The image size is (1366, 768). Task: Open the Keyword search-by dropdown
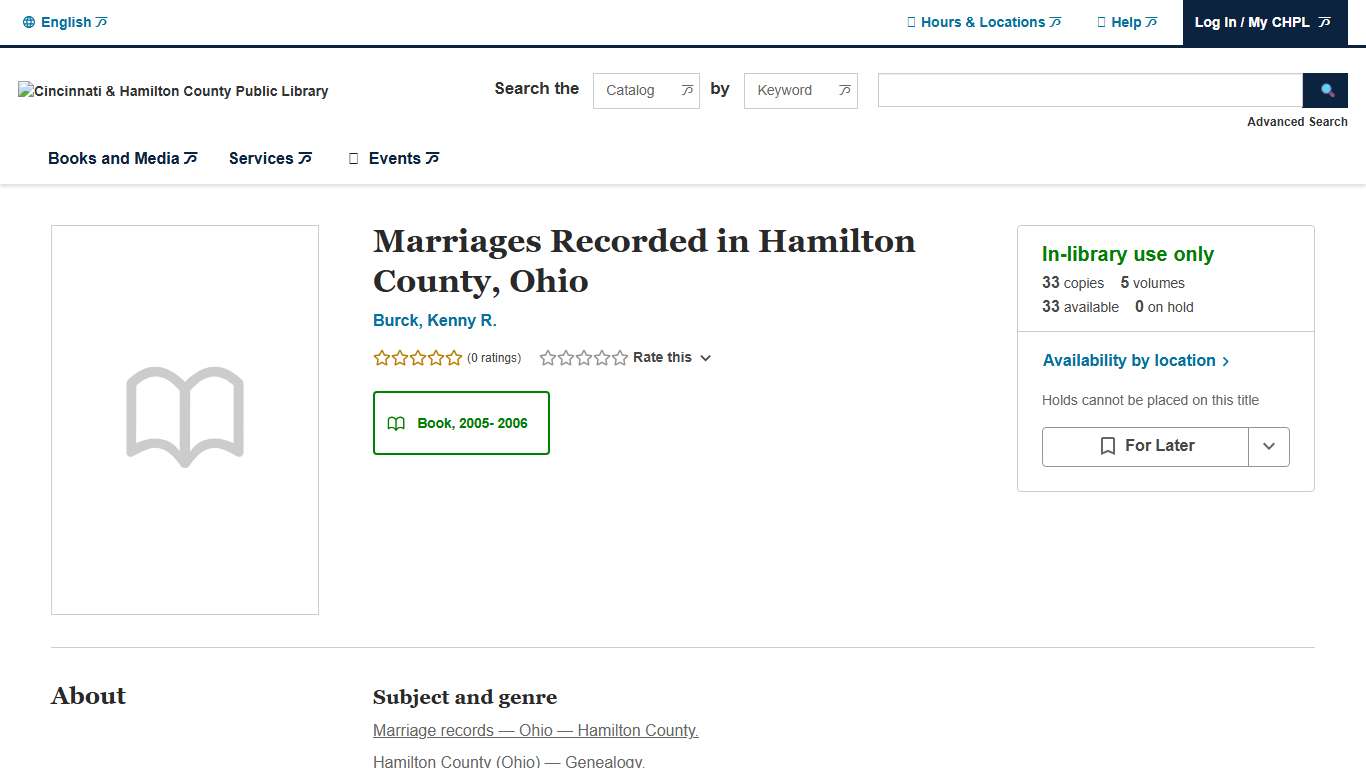(x=800, y=90)
